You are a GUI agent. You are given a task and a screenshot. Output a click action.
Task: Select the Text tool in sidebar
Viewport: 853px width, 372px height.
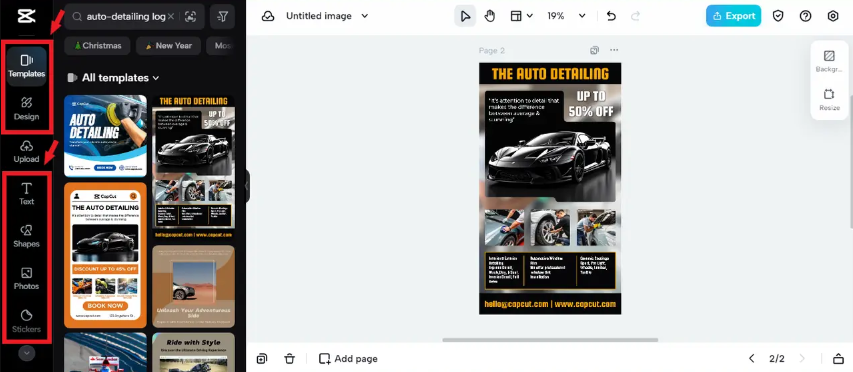[26, 194]
